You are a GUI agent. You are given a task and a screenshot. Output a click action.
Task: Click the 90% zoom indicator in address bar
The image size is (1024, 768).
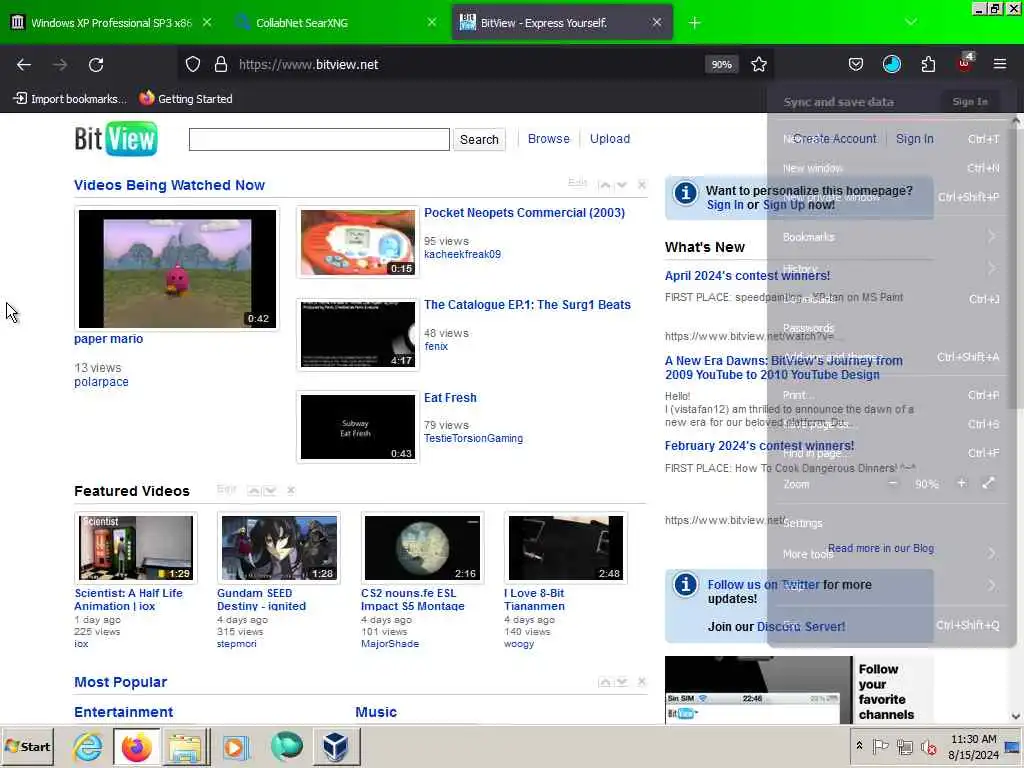[x=722, y=65]
